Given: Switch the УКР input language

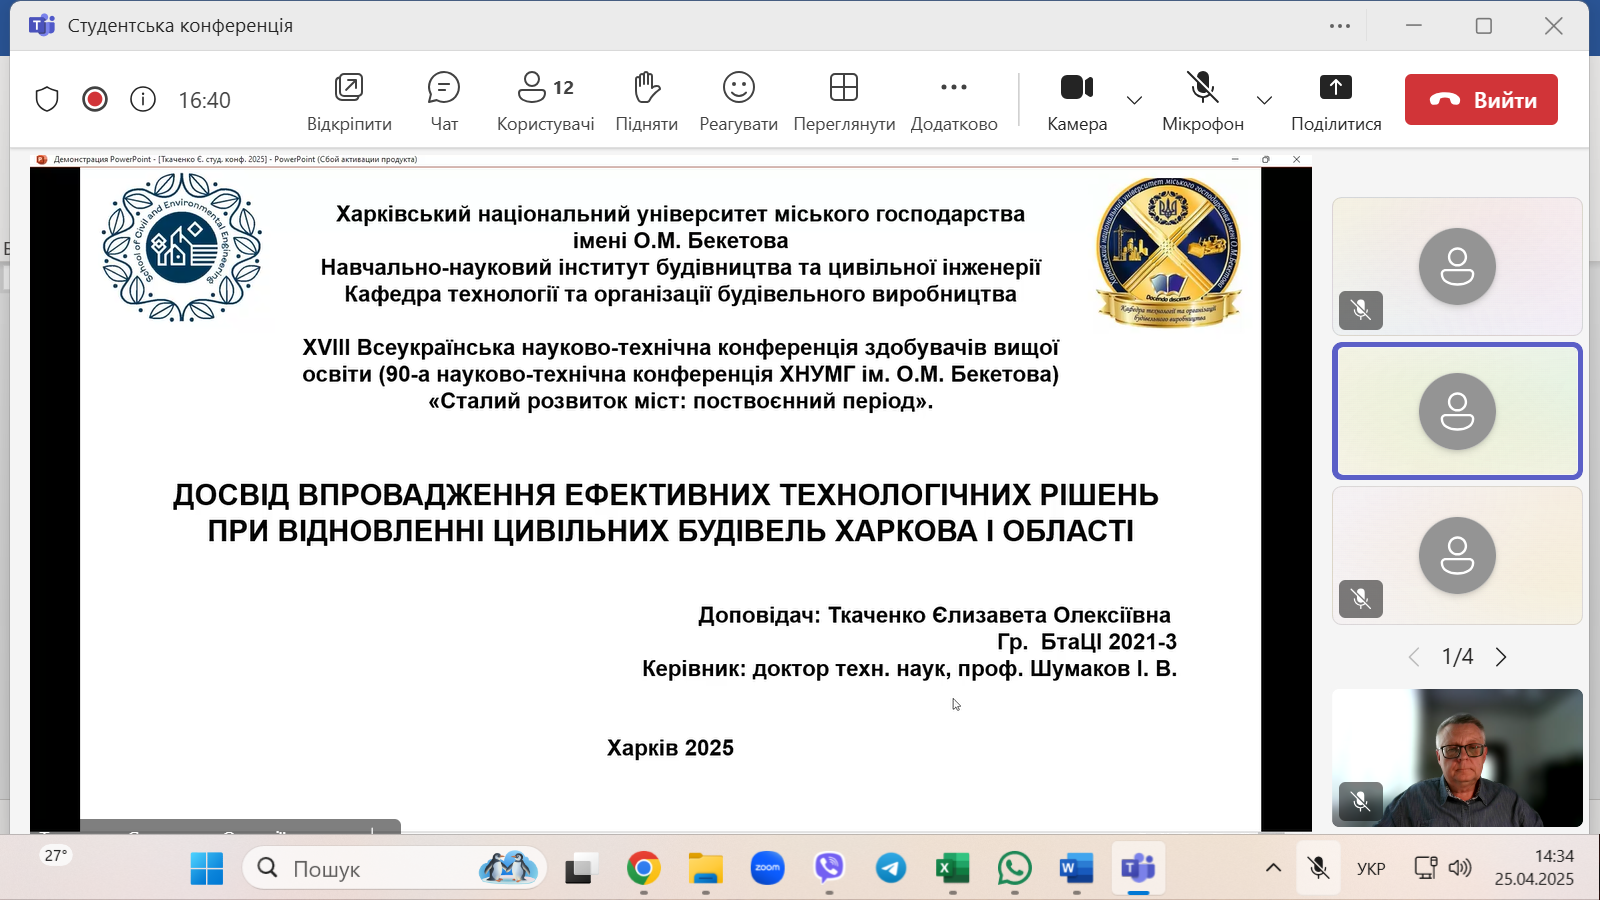Looking at the screenshot, I should coord(1371,868).
